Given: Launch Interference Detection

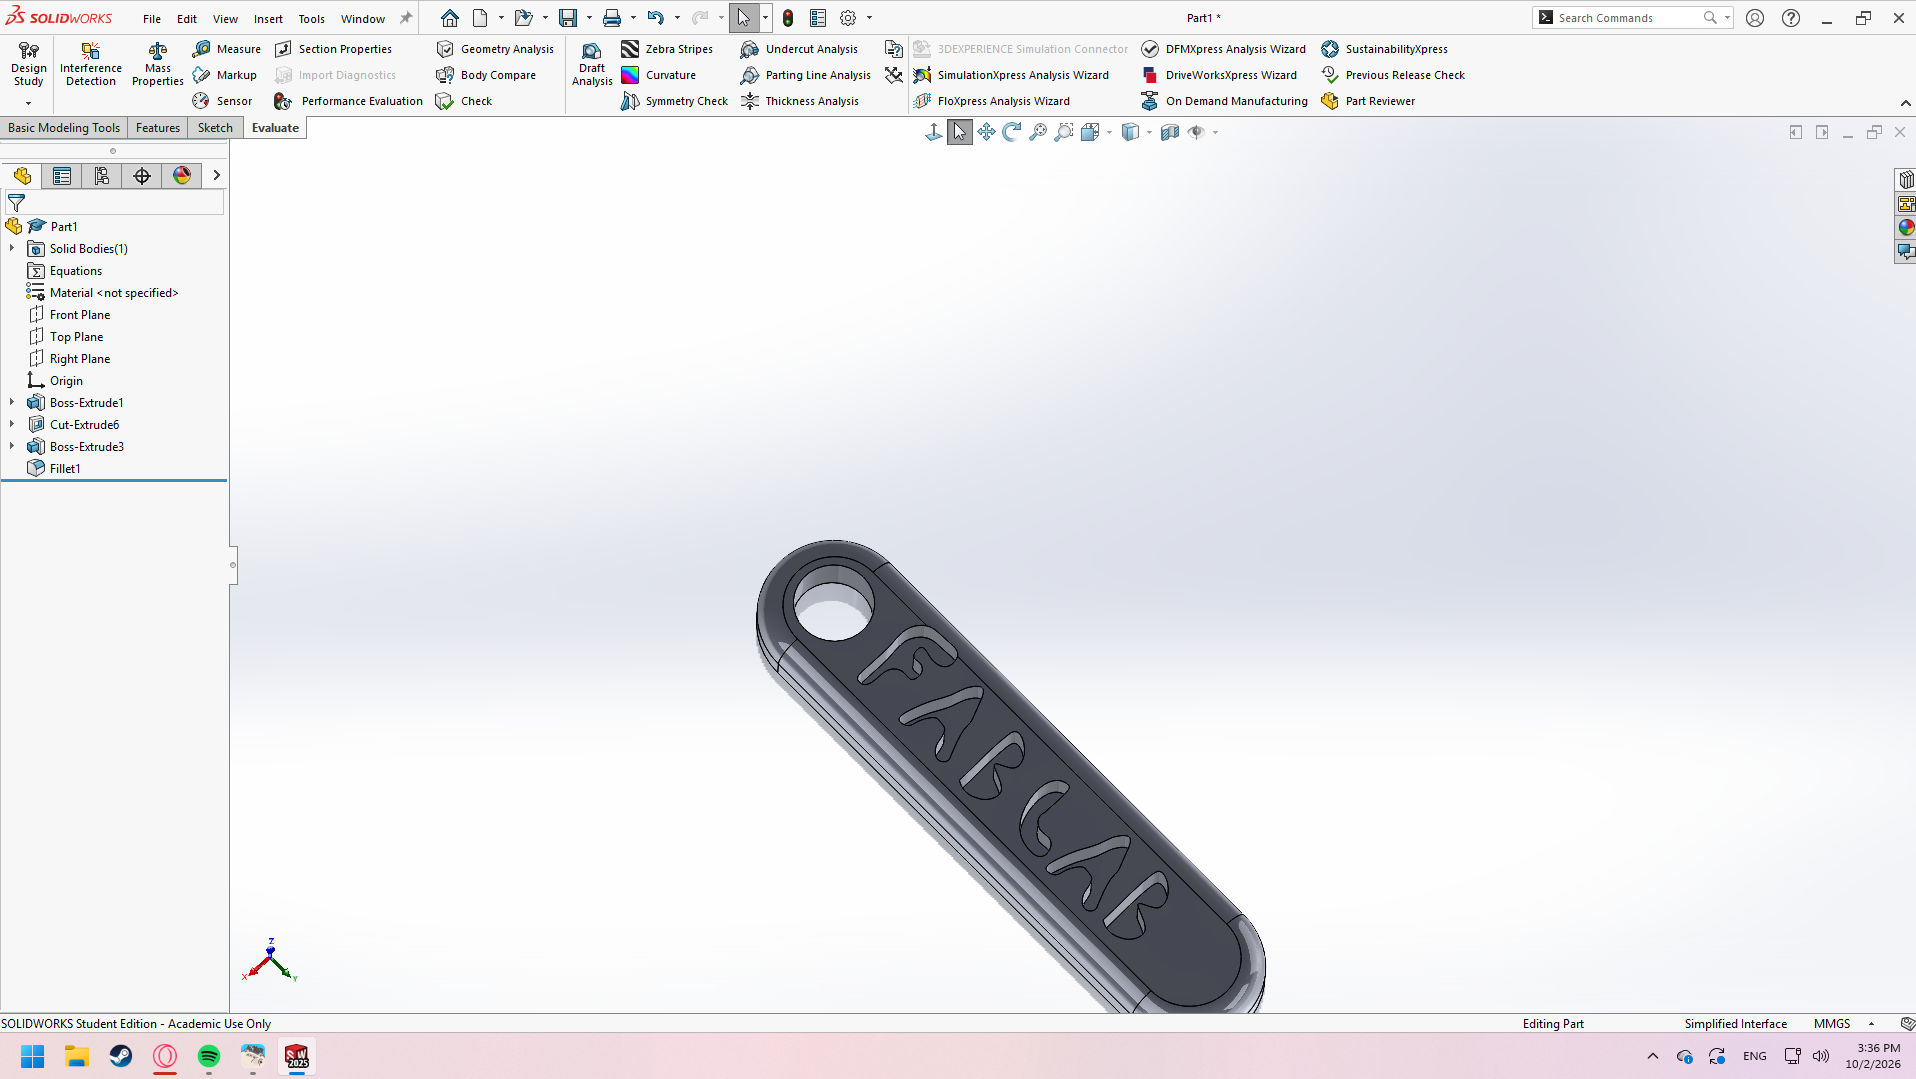Looking at the screenshot, I should tap(91, 64).
